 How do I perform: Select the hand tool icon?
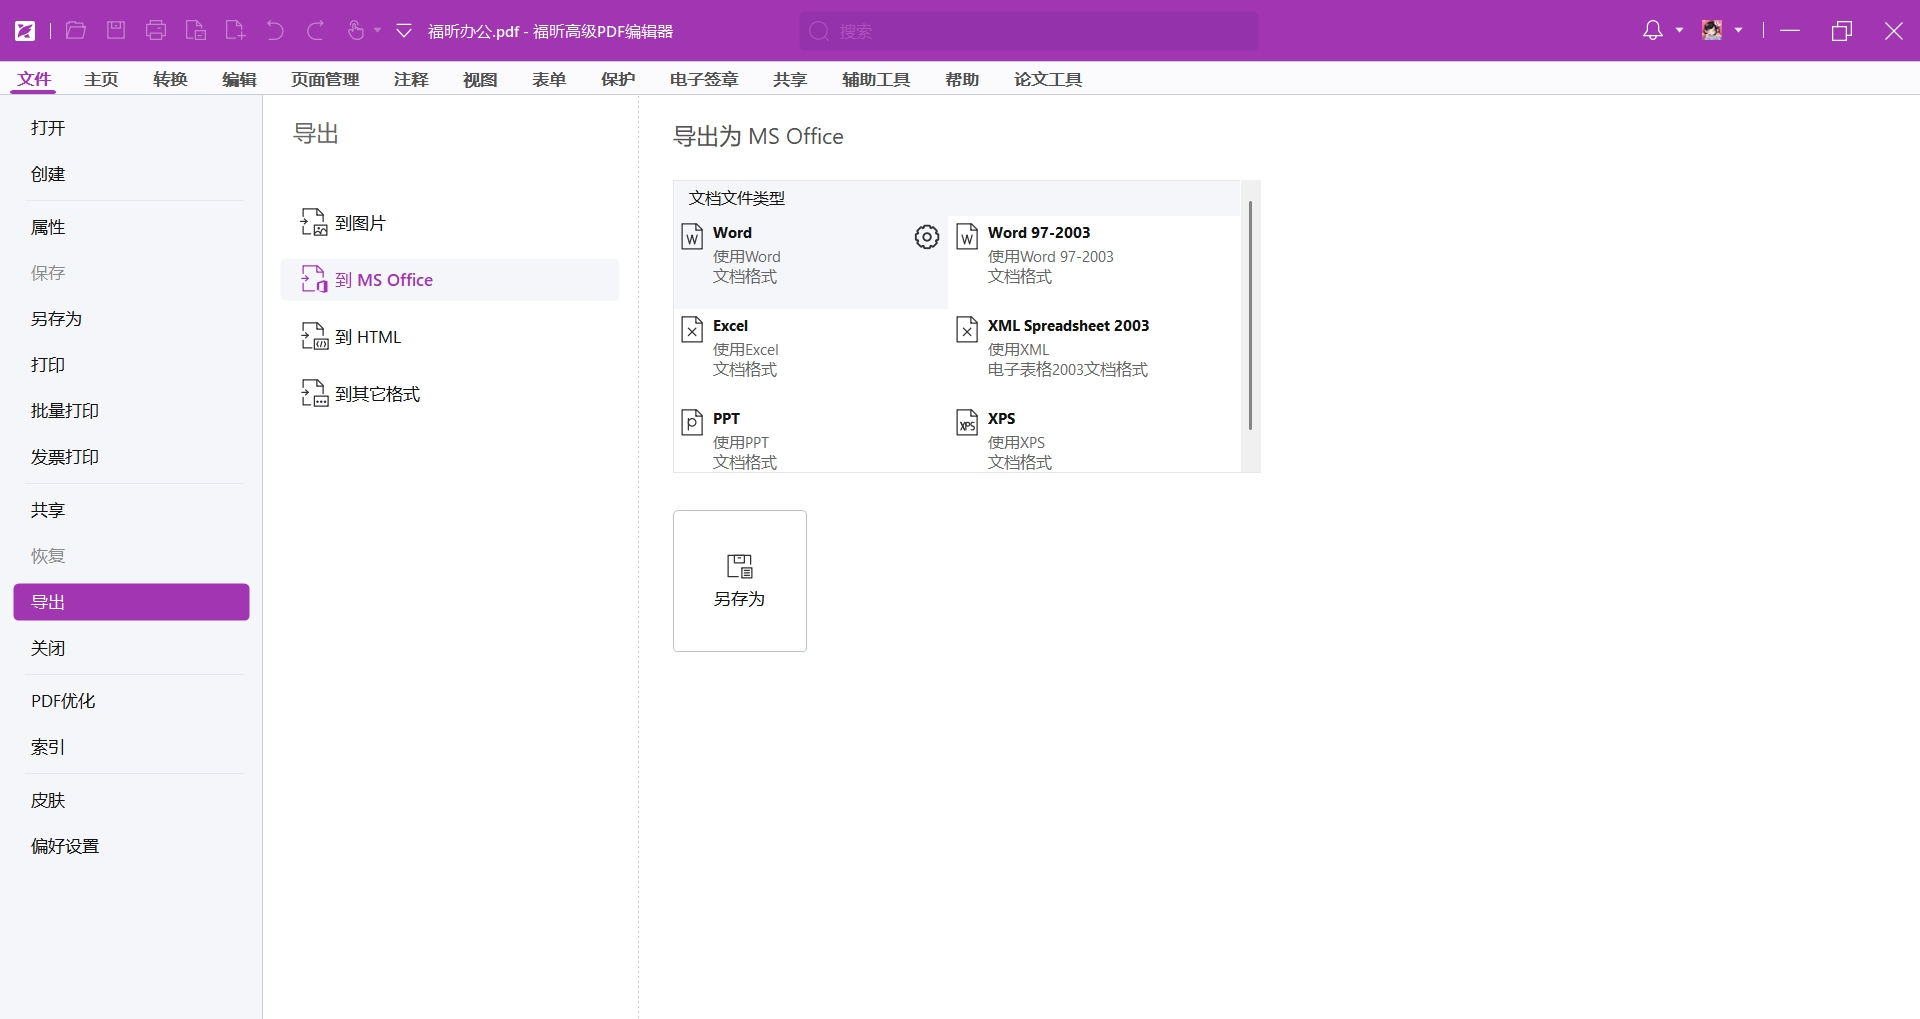355,31
